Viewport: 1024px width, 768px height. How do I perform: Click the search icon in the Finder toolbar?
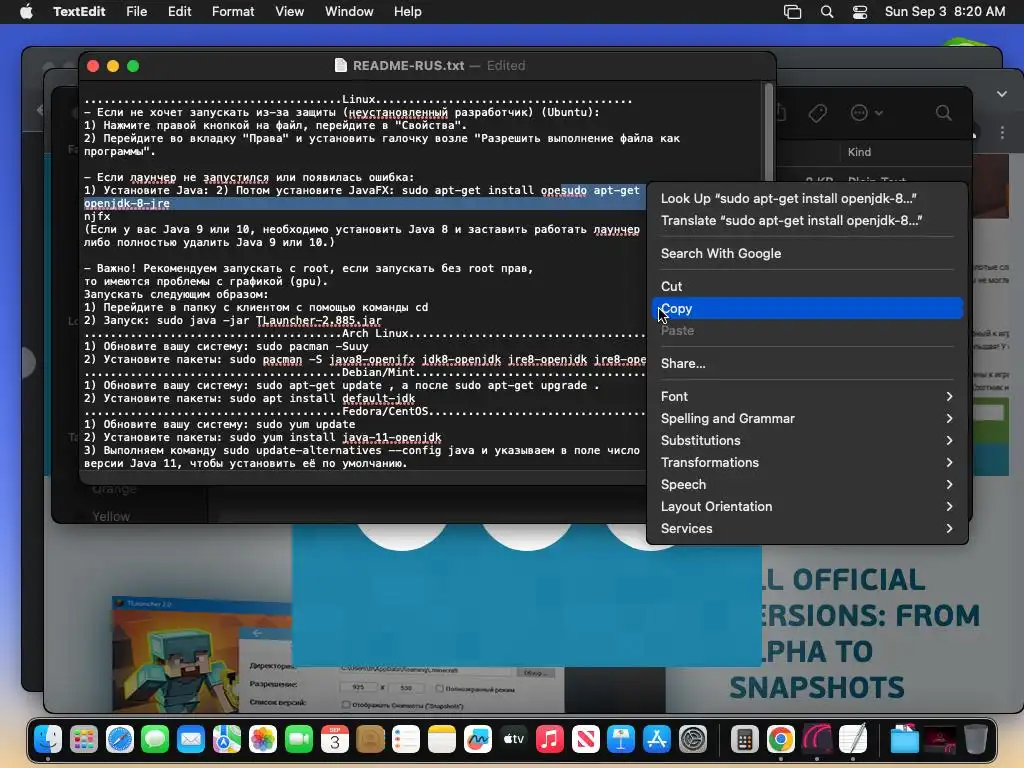click(943, 113)
